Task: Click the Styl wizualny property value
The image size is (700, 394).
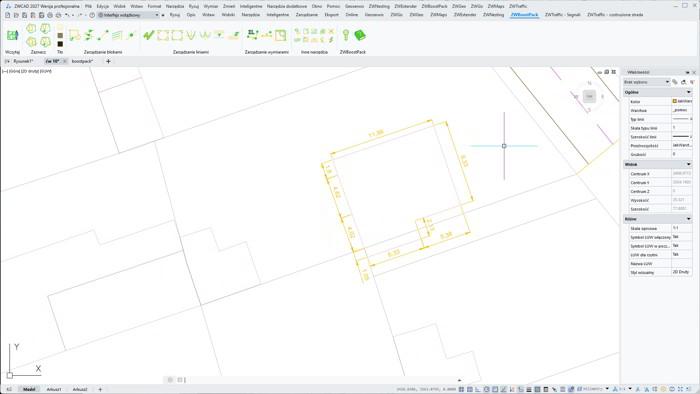Action: [x=682, y=272]
